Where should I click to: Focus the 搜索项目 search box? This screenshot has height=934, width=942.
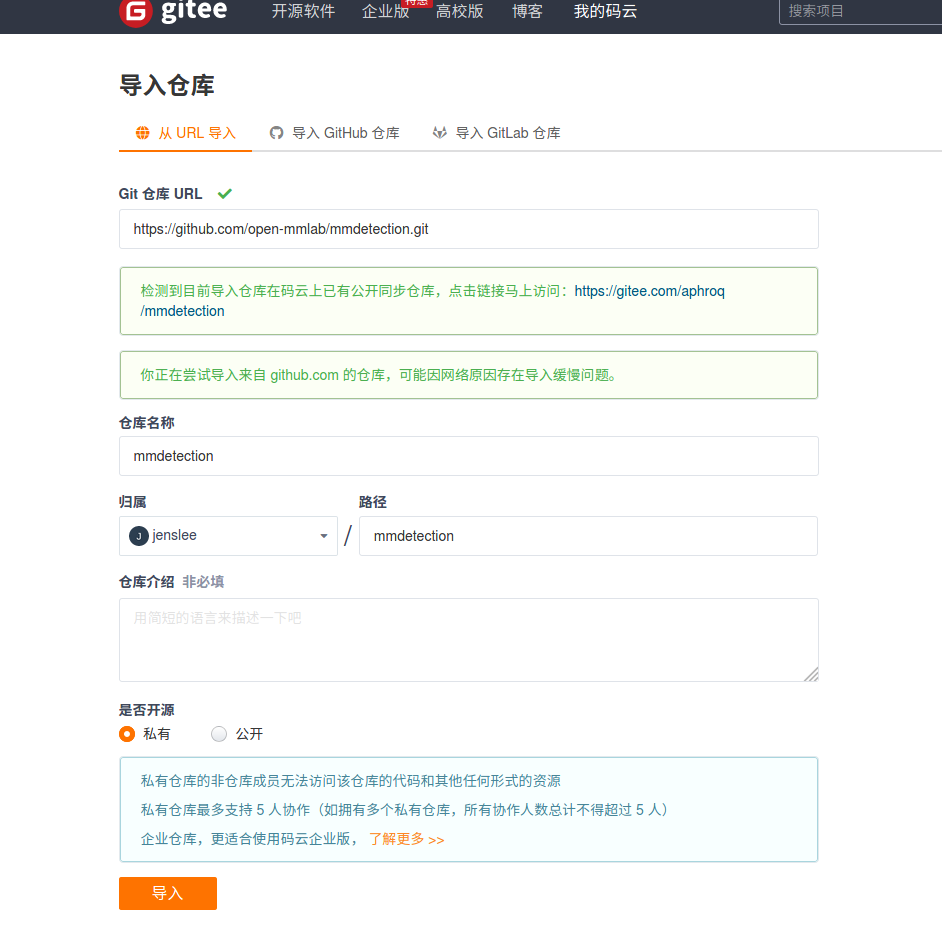point(860,11)
